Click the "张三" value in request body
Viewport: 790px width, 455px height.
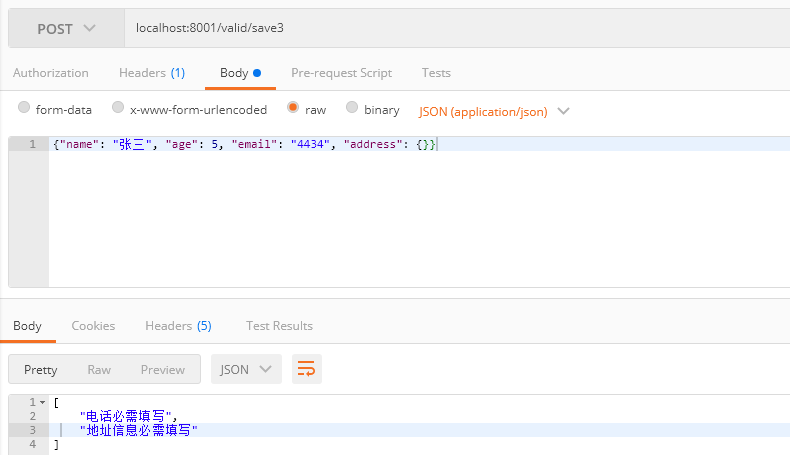tap(132, 144)
